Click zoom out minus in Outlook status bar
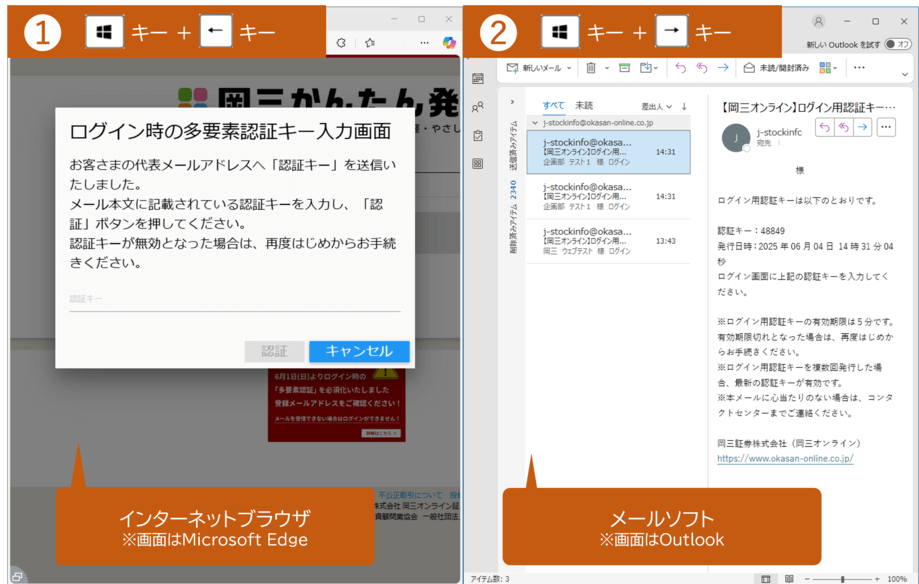Image resolution: width=919 pixels, height=584 pixels. click(x=808, y=579)
